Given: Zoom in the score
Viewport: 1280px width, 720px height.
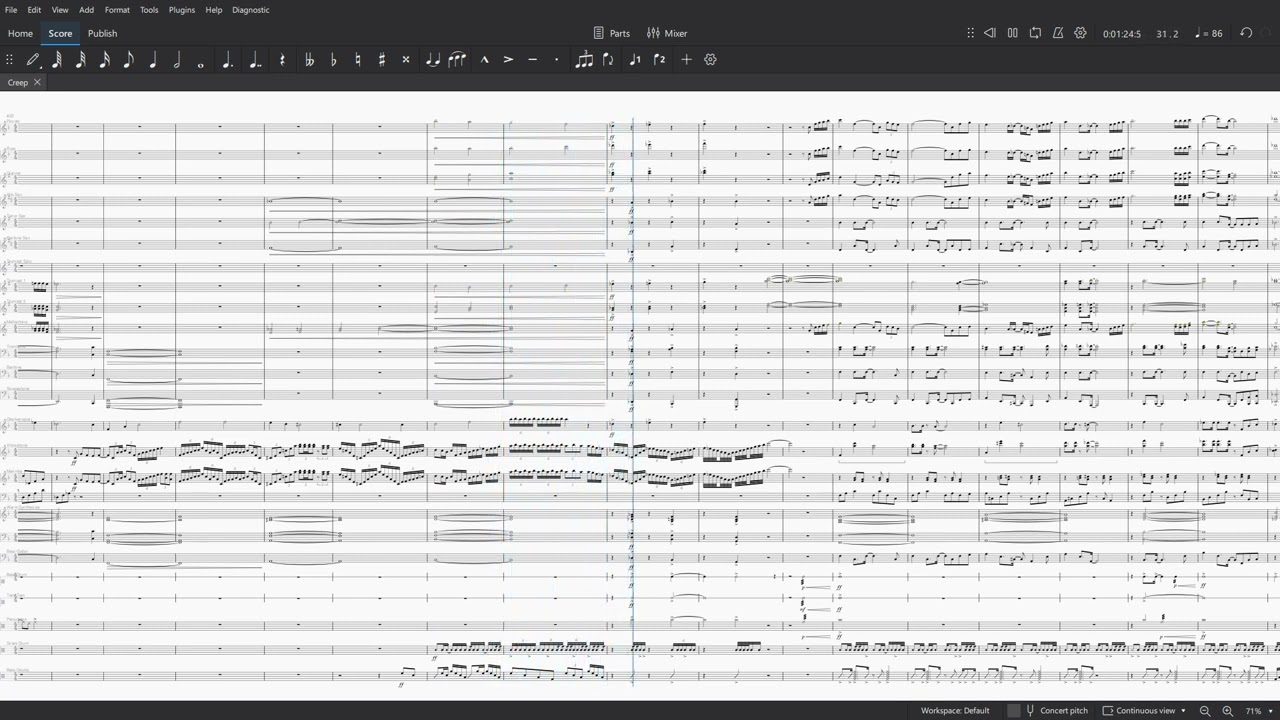Looking at the screenshot, I should [x=1227, y=711].
